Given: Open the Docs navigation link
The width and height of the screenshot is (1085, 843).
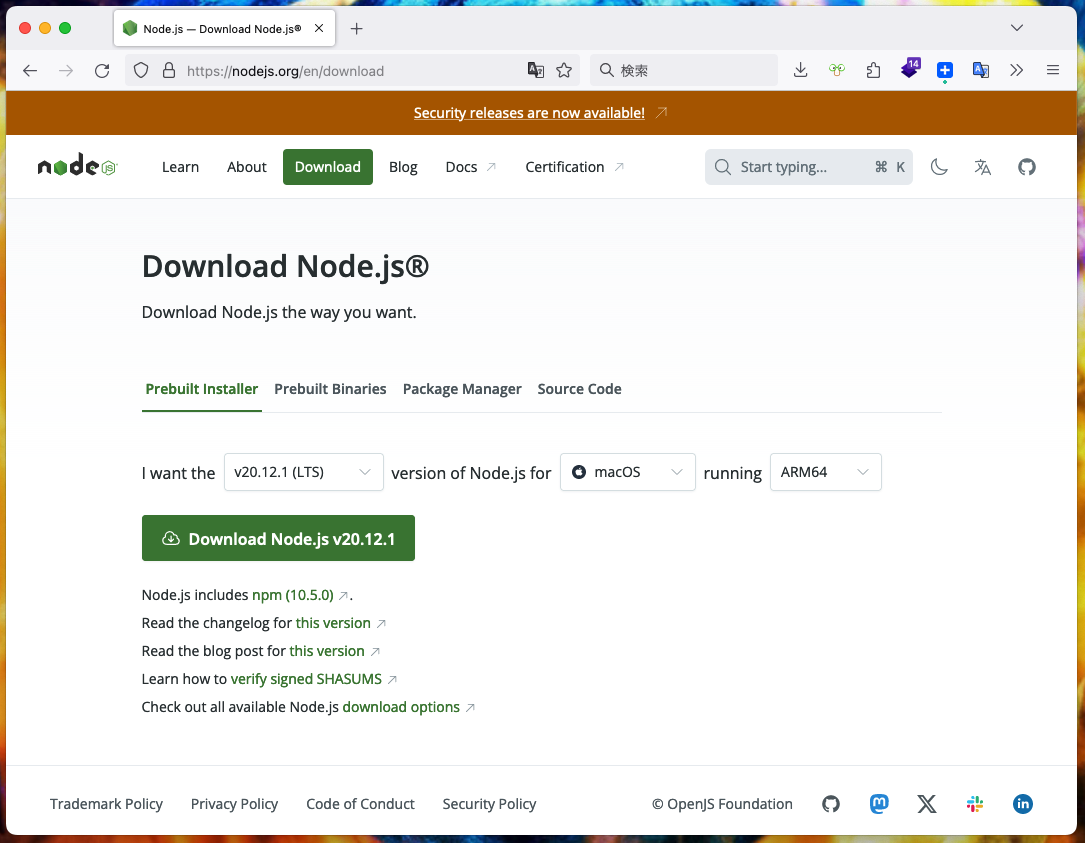Looking at the screenshot, I should click(471, 167).
